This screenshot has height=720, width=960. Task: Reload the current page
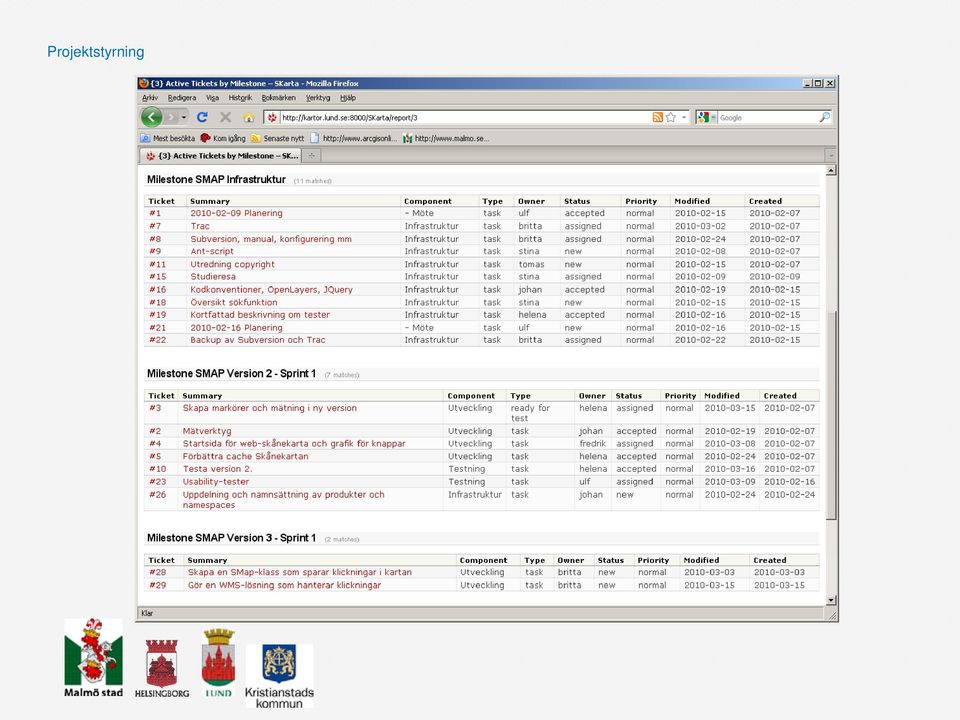[x=202, y=117]
